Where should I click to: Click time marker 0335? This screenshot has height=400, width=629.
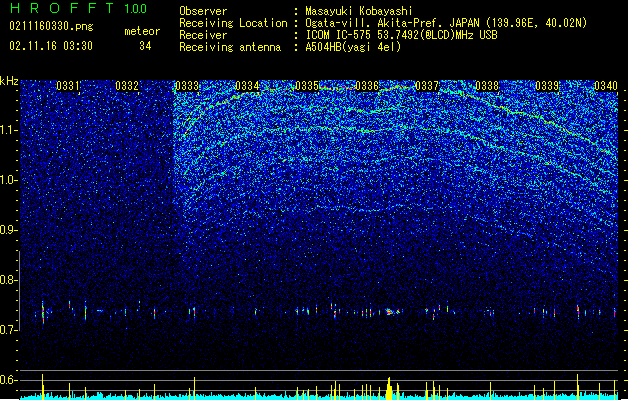(x=307, y=86)
